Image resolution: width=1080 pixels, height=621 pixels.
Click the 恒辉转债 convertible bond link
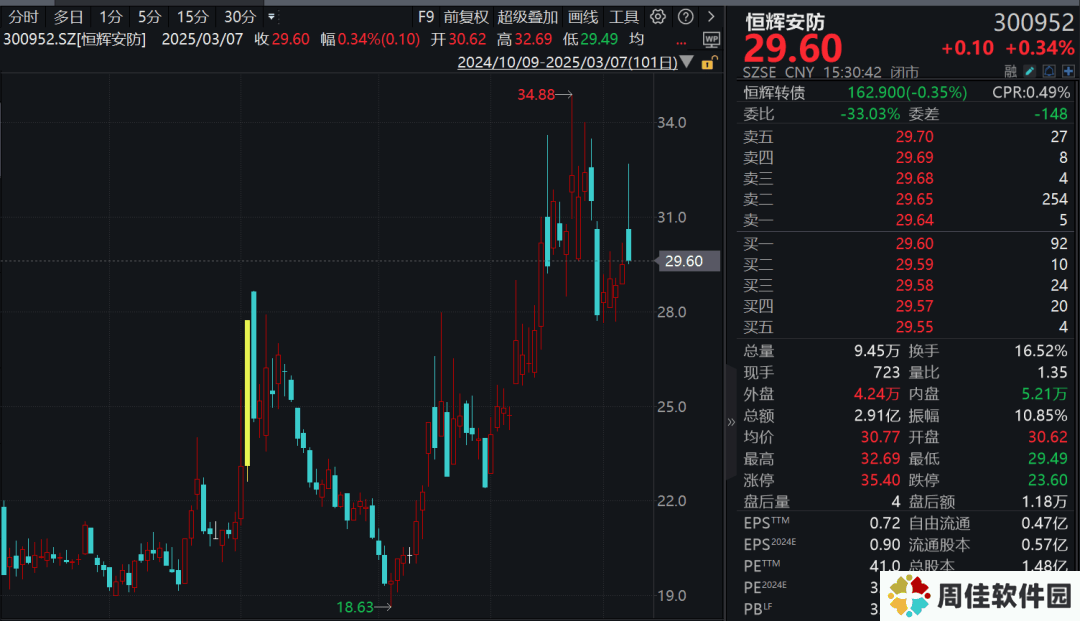(774, 92)
